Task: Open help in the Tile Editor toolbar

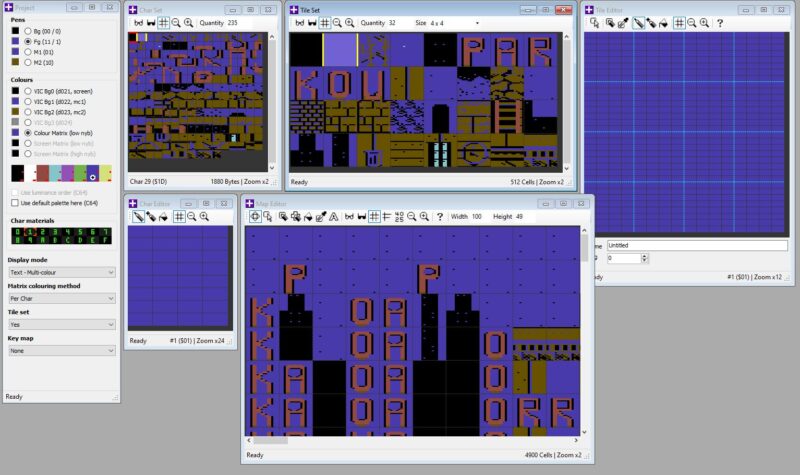Action: [x=720, y=23]
